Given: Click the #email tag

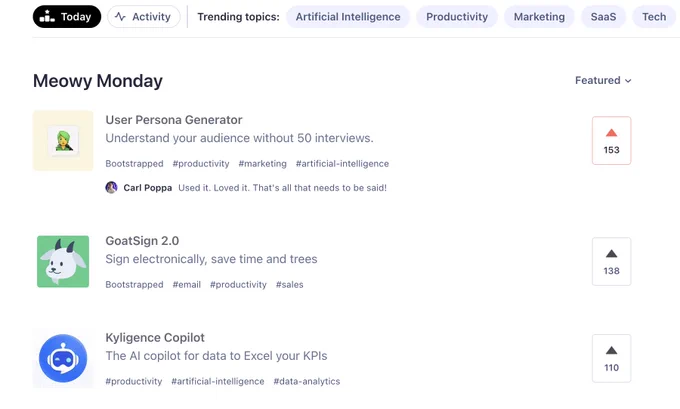Looking at the screenshot, I should click(186, 285).
